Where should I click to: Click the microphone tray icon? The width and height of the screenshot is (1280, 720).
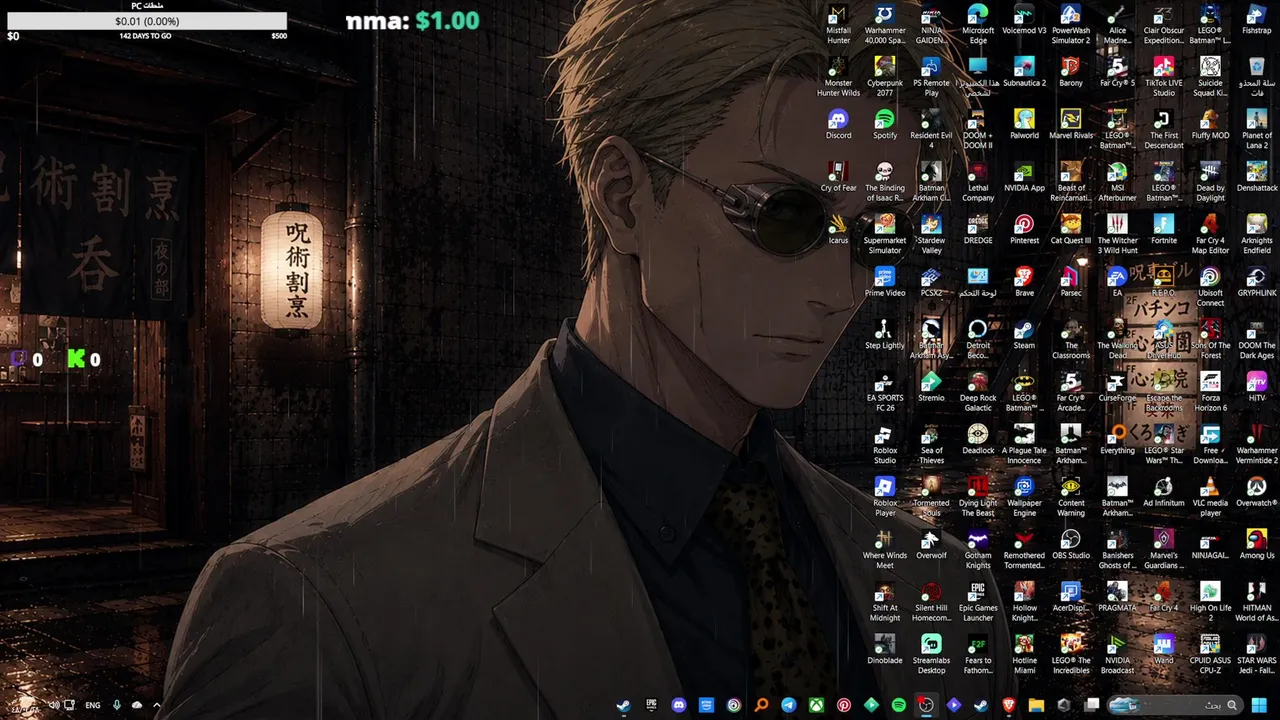point(117,705)
